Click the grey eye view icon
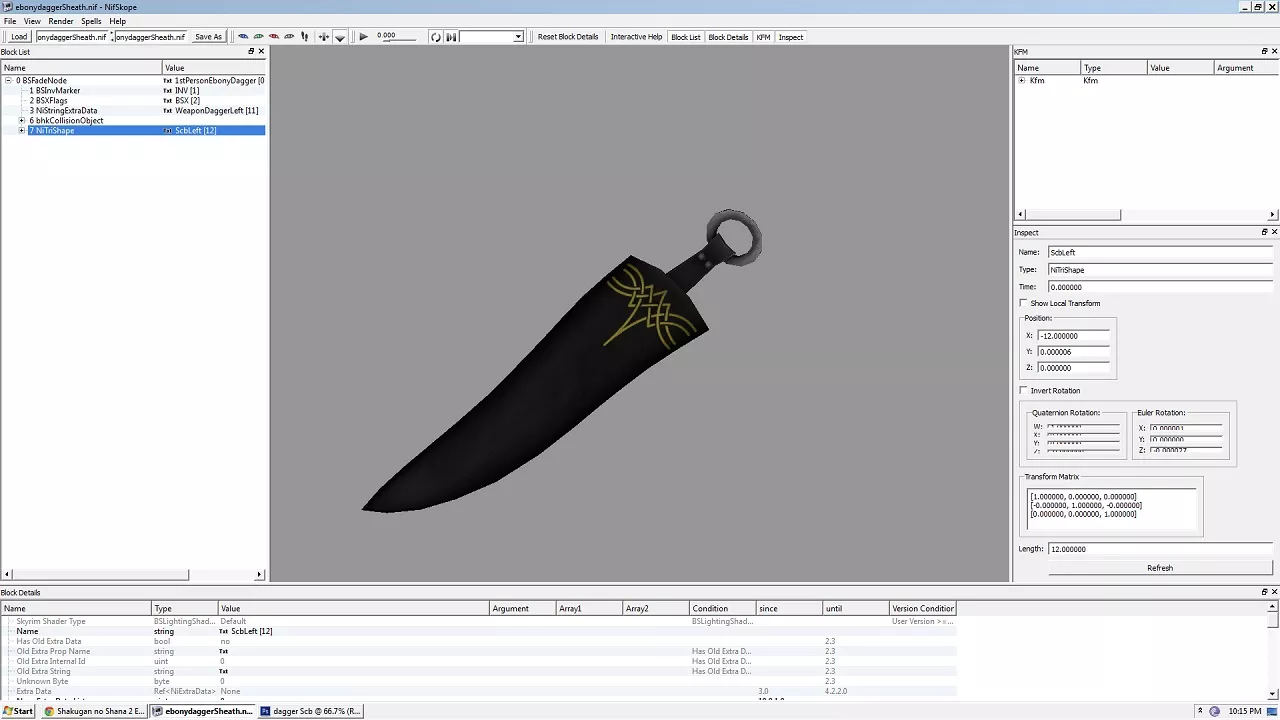Viewport: 1280px width, 720px height. (x=289, y=37)
